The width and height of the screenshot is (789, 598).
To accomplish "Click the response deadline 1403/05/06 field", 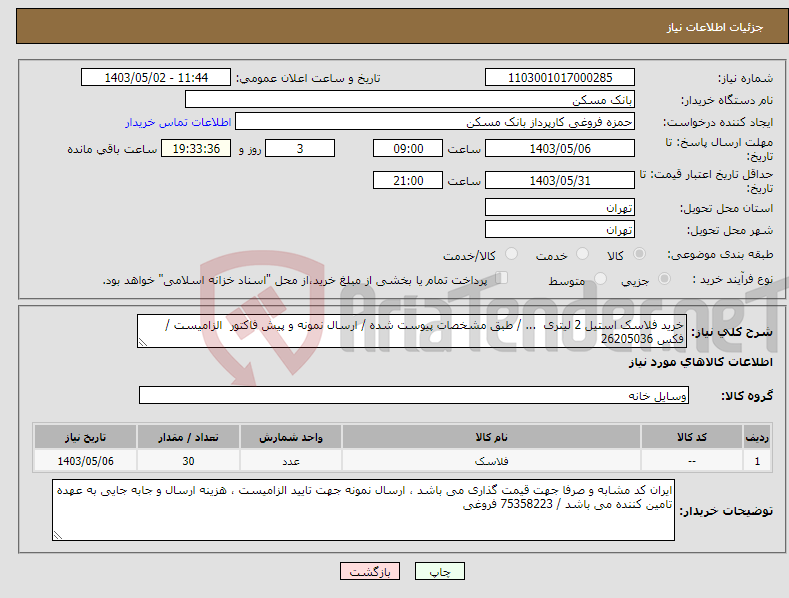I will pyautogui.click(x=560, y=148).
